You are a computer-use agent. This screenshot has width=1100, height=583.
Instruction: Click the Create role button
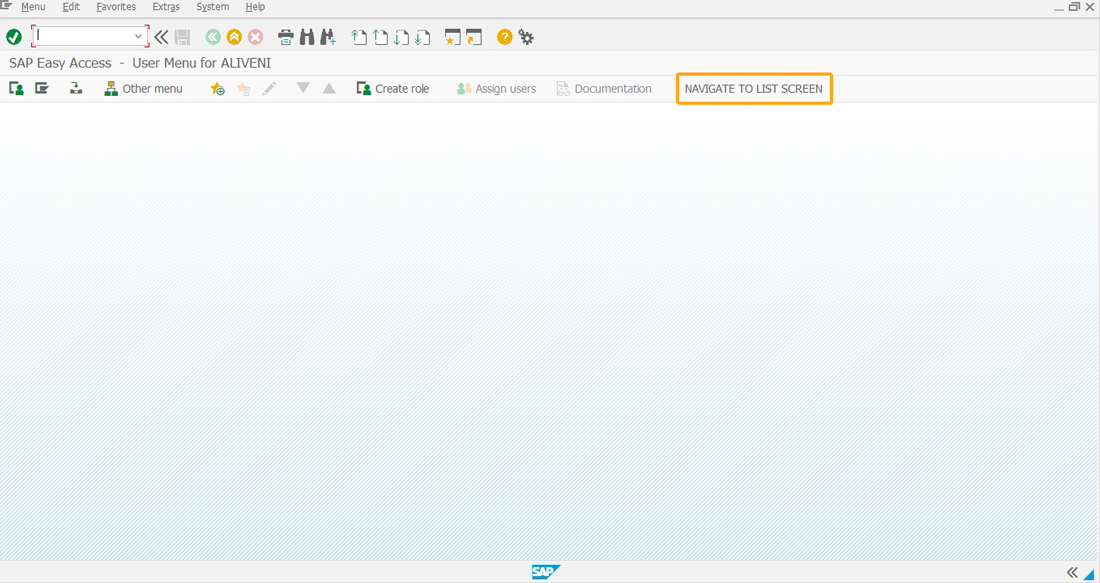[393, 88]
